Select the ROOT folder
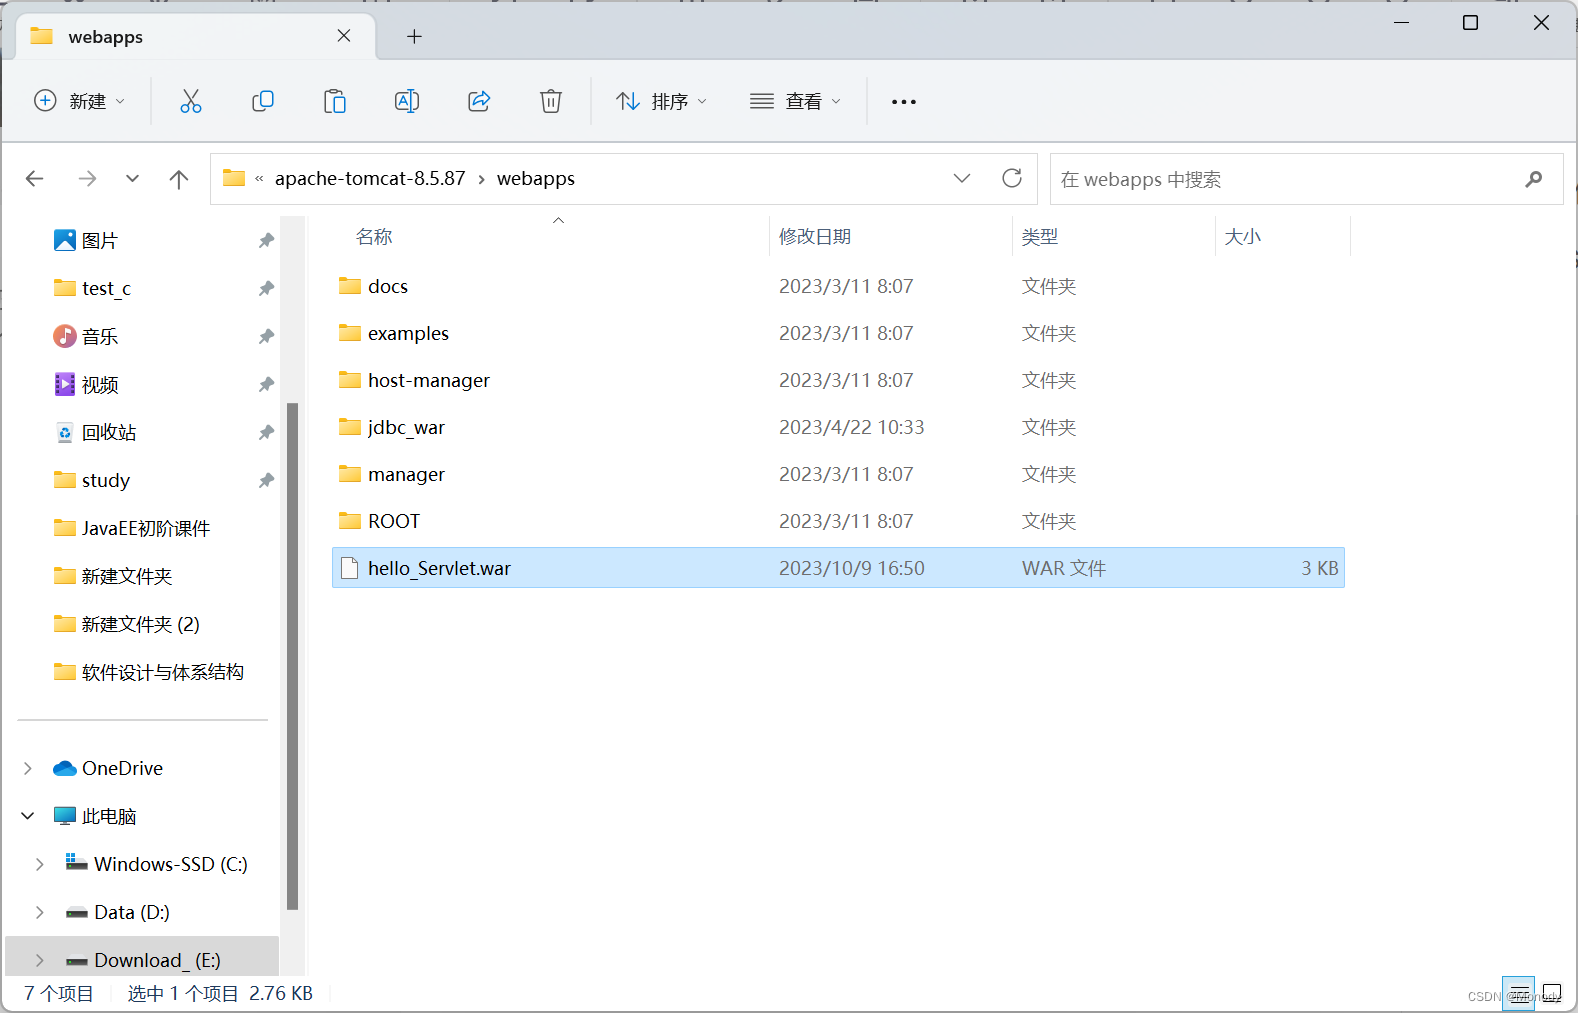This screenshot has width=1578, height=1013. (394, 521)
